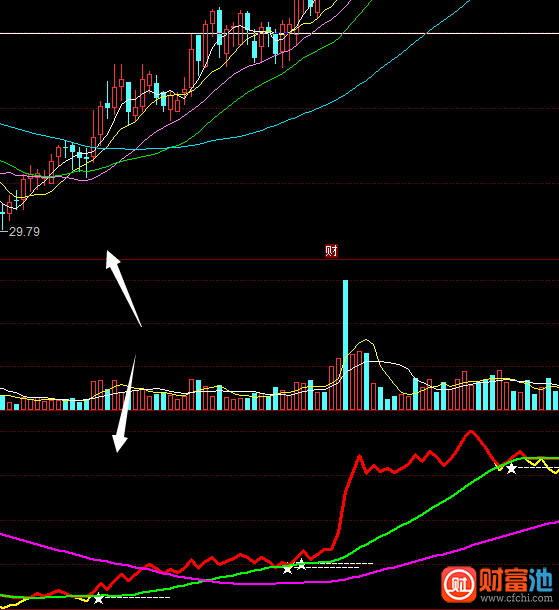Select the 29.79 low price label
The image size is (559, 610).
(24, 232)
